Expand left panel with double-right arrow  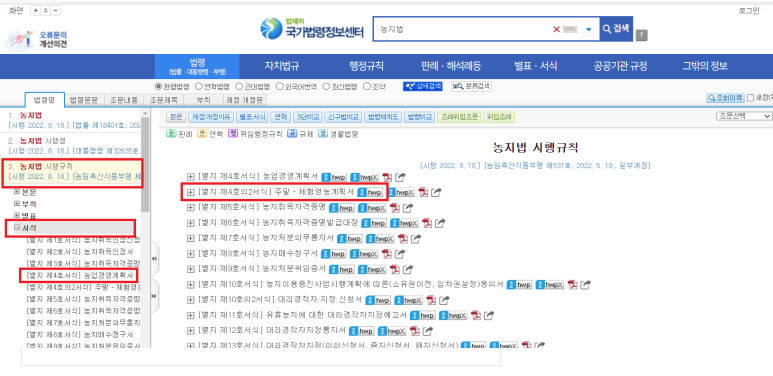tap(154, 296)
